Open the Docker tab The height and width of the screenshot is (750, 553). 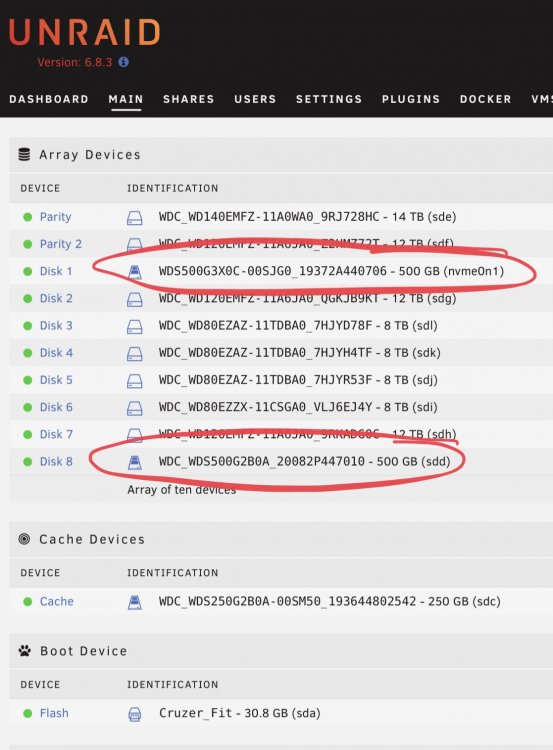click(486, 99)
